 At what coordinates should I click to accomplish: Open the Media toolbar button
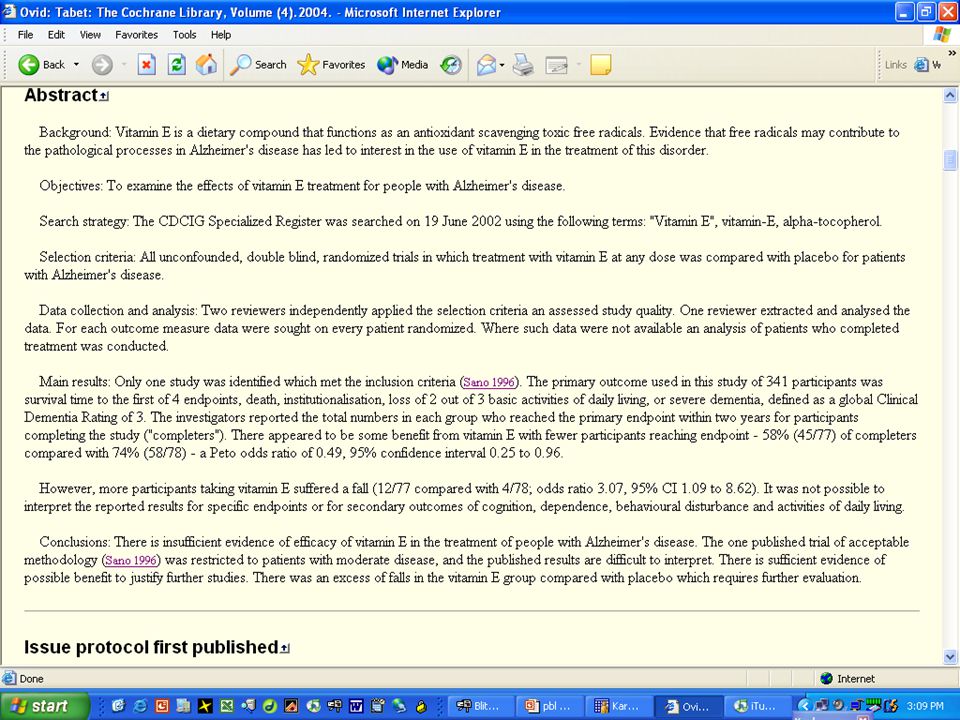[x=402, y=64]
